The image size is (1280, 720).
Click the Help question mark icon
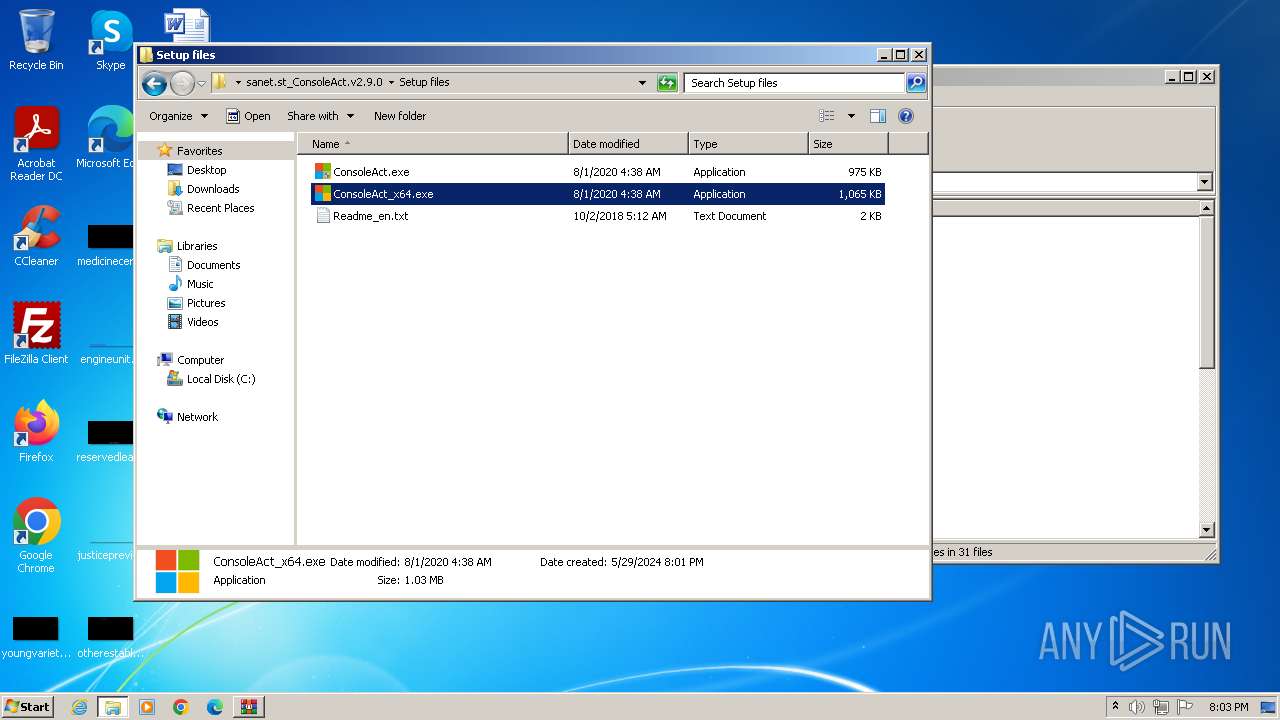click(906, 116)
